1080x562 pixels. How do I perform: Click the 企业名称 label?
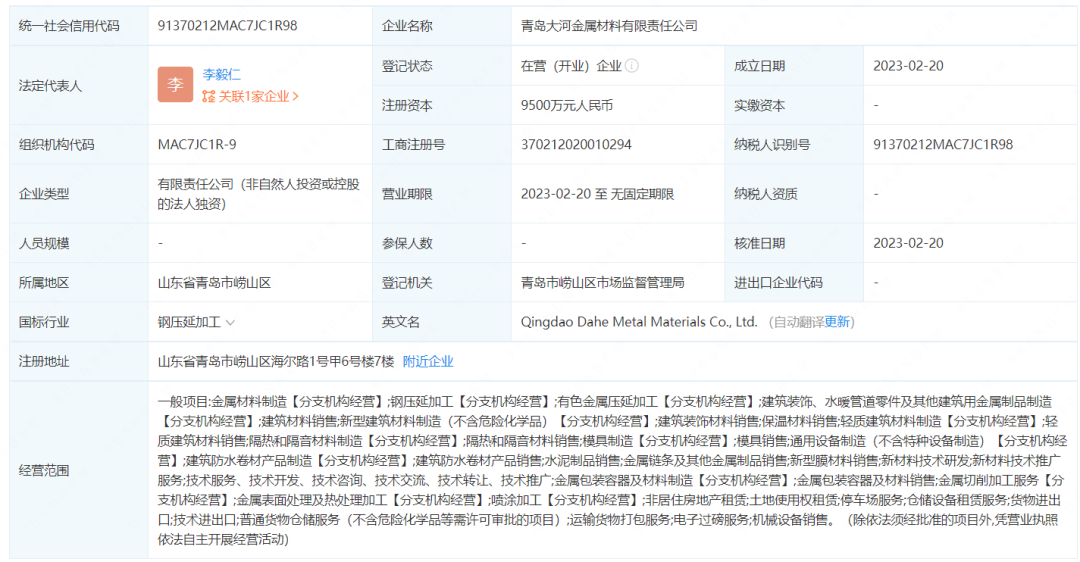tap(407, 25)
